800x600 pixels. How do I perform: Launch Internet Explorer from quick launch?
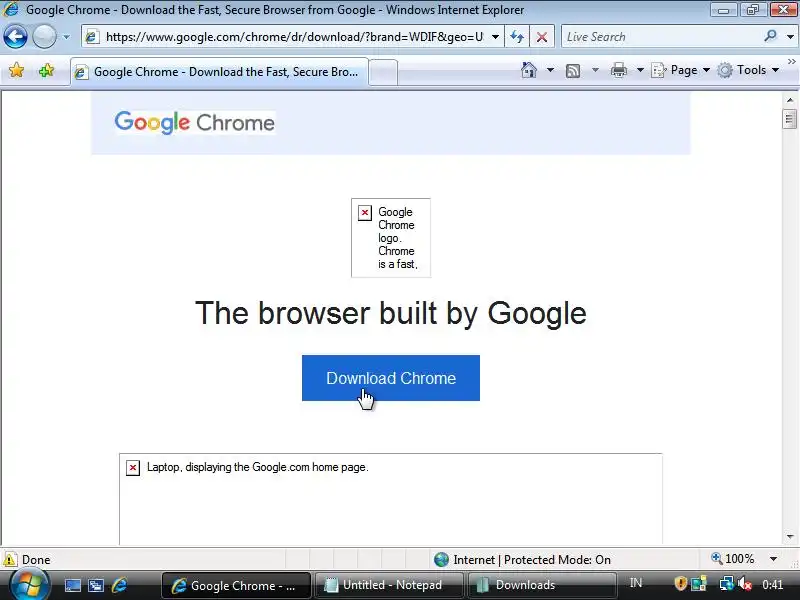point(119,585)
